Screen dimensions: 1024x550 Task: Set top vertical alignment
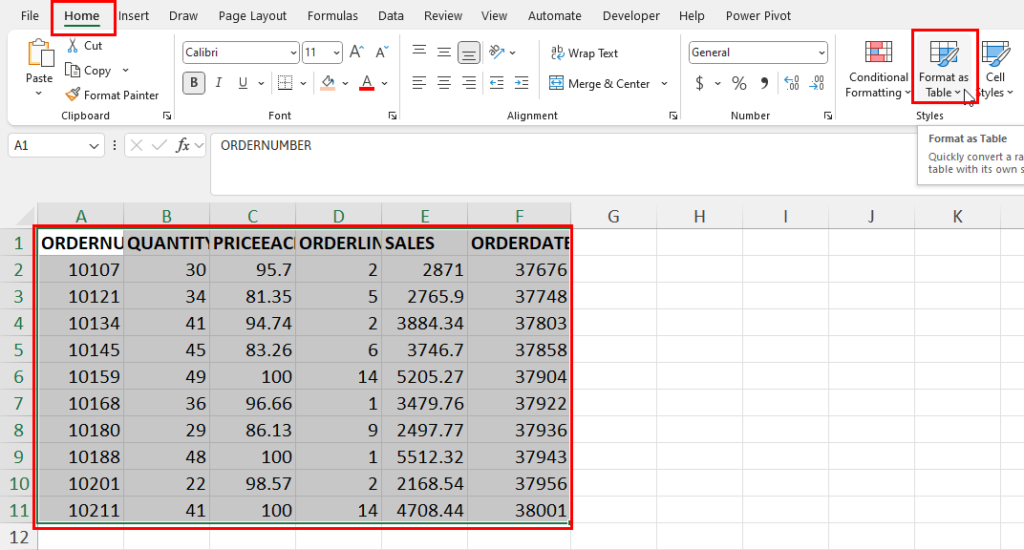[419, 52]
